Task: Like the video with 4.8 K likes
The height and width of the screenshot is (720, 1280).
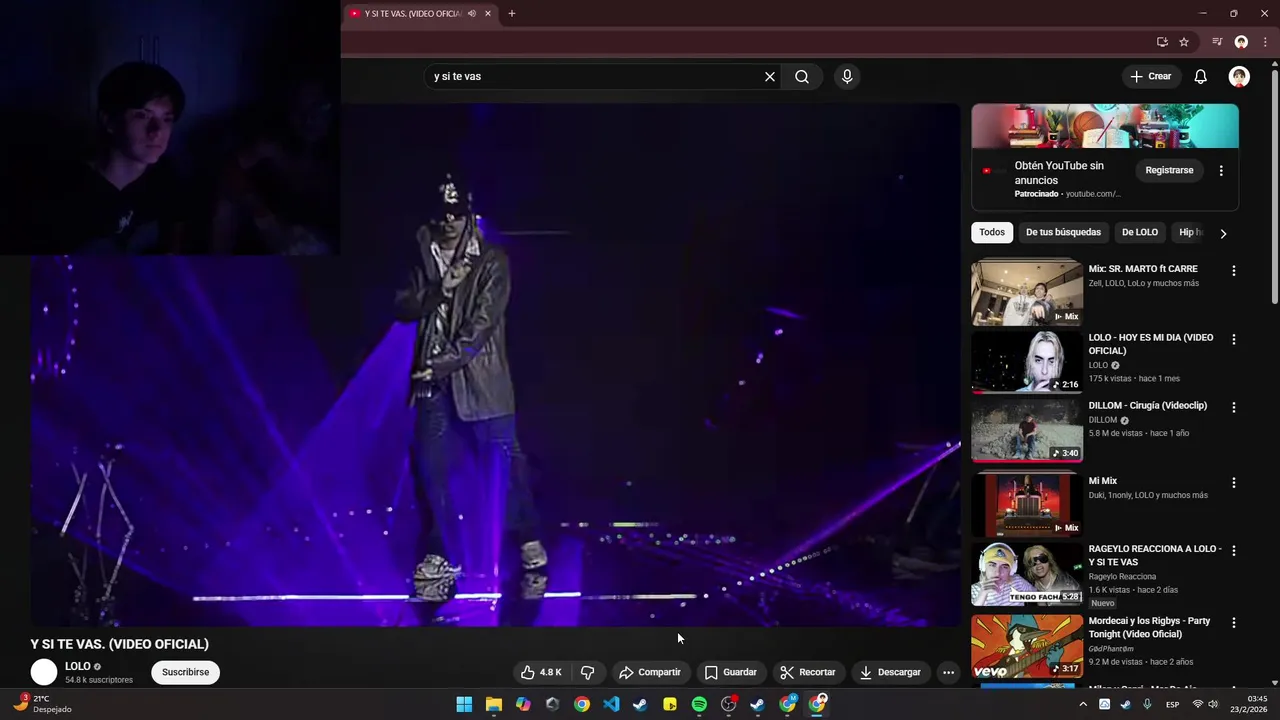Action: click(x=541, y=672)
